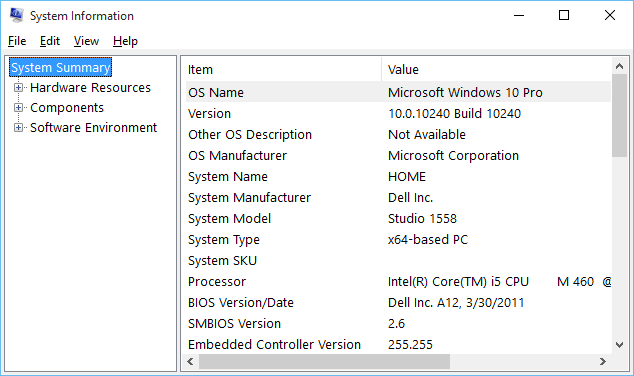Select the Processor row label
Image resolution: width=634 pixels, height=376 pixels.
pyautogui.click(x=217, y=282)
